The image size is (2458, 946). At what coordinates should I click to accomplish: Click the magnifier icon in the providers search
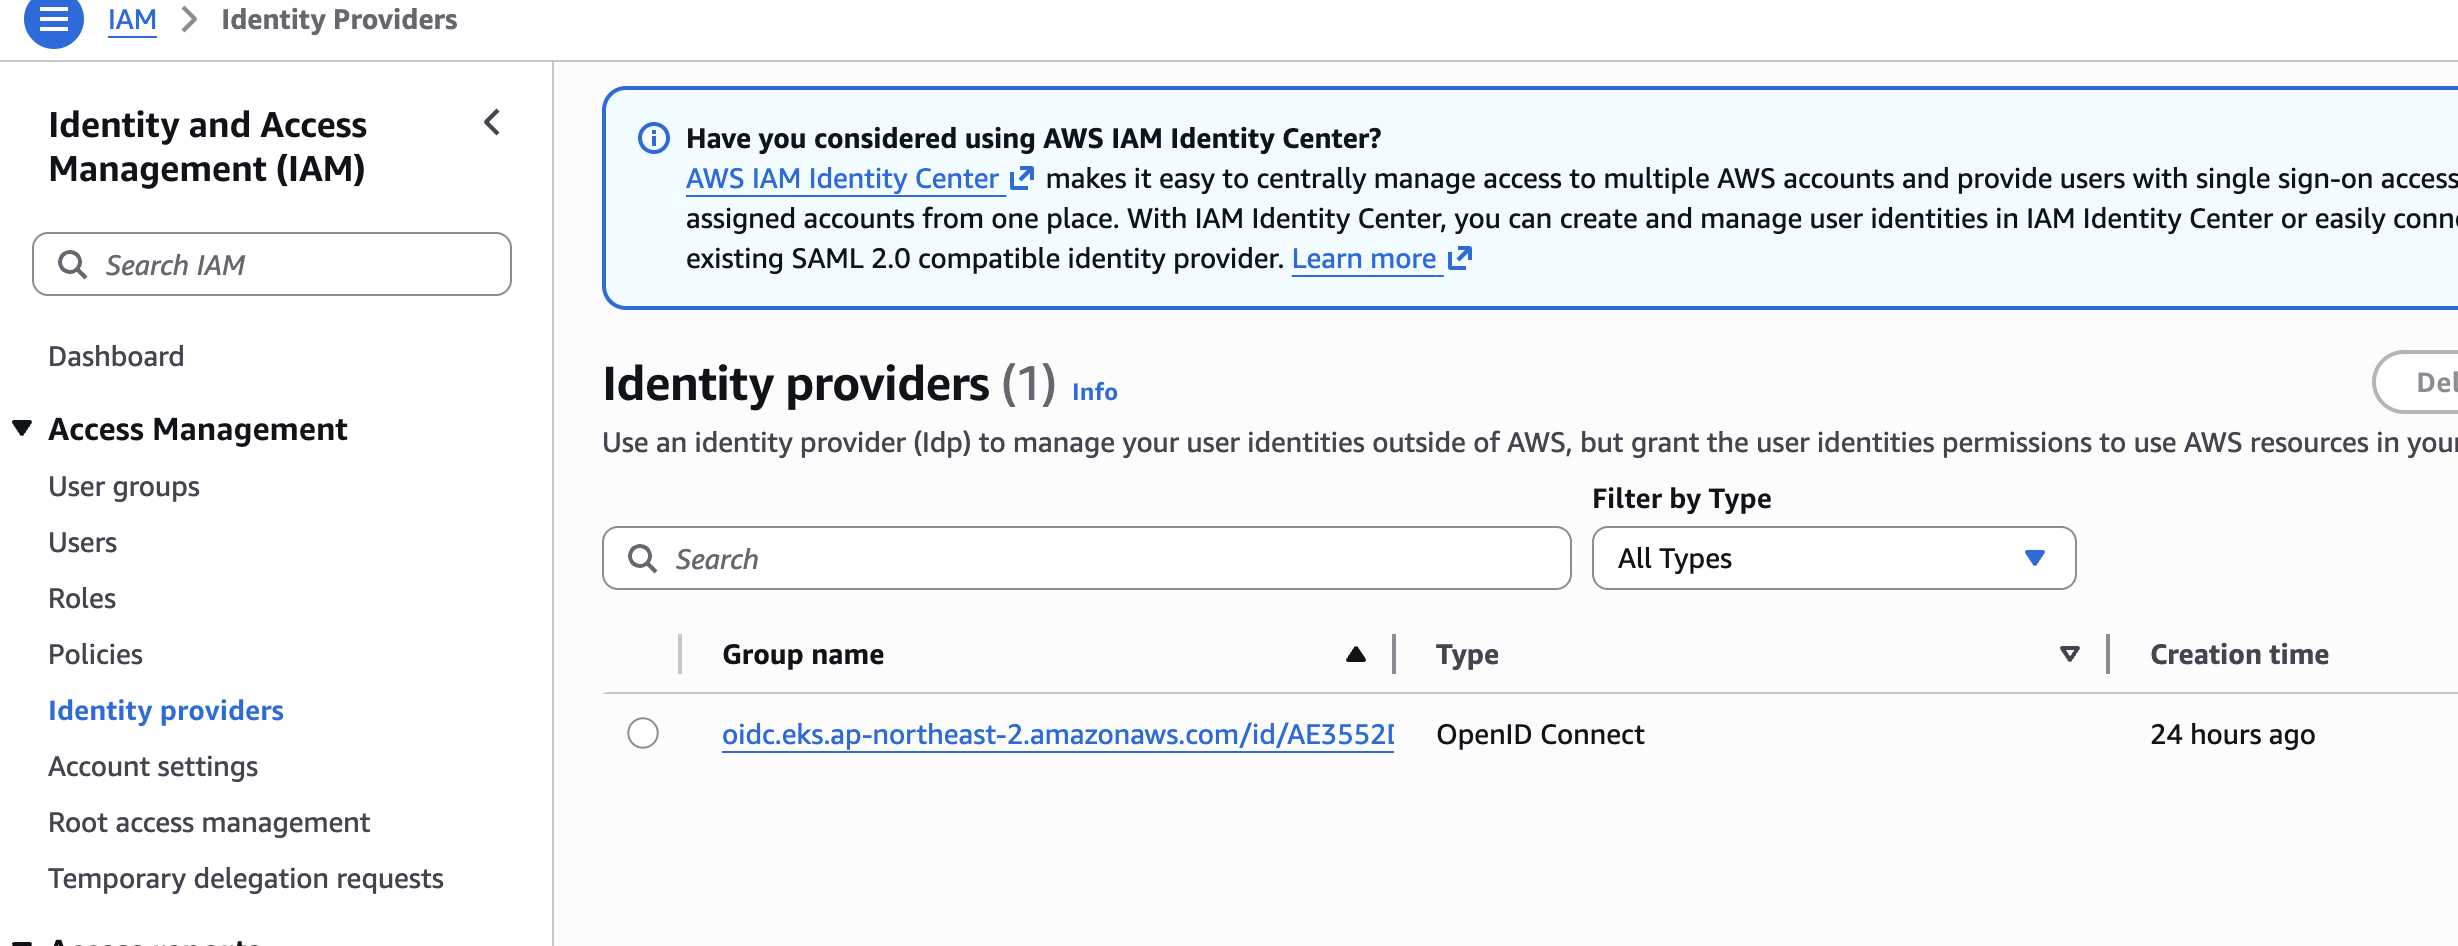coord(642,558)
